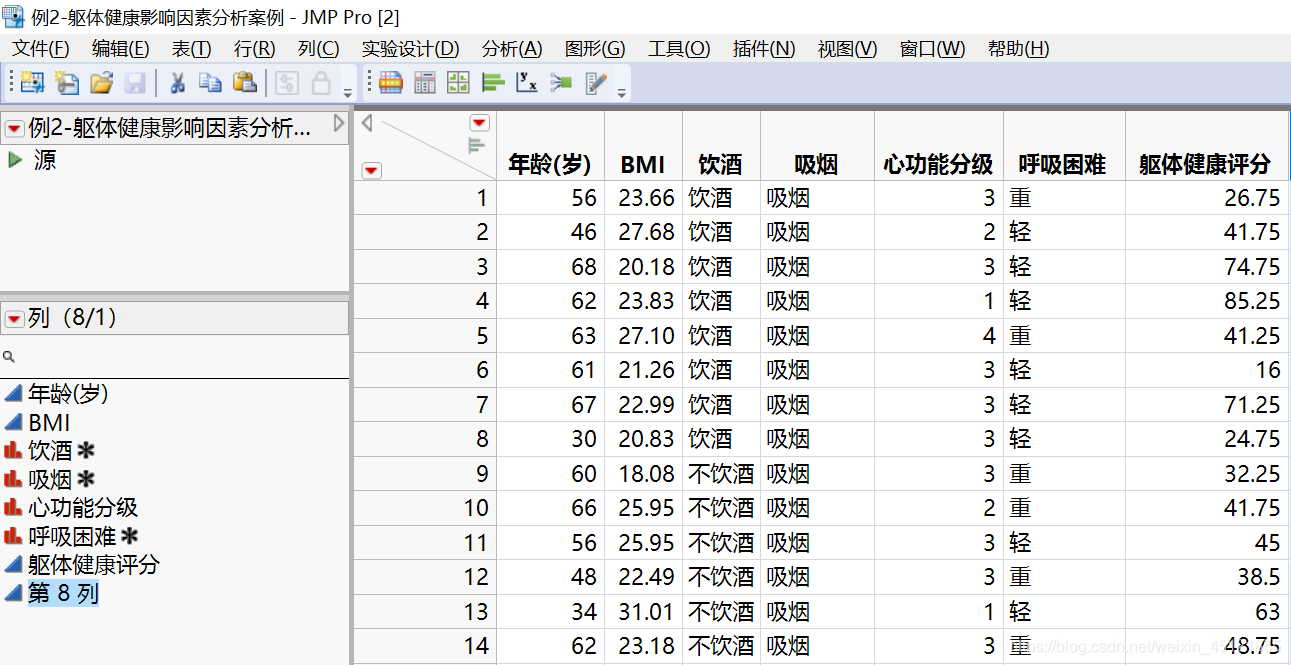Click the New Script toolbar icon
The image size is (1291, 665).
pyautogui.click(x=67, y=83)
